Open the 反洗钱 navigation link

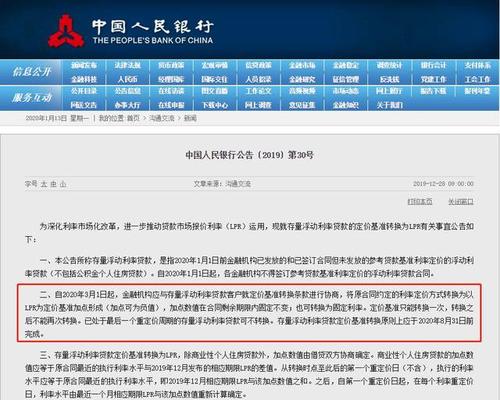pyautogui.click(x=389, y=79)
